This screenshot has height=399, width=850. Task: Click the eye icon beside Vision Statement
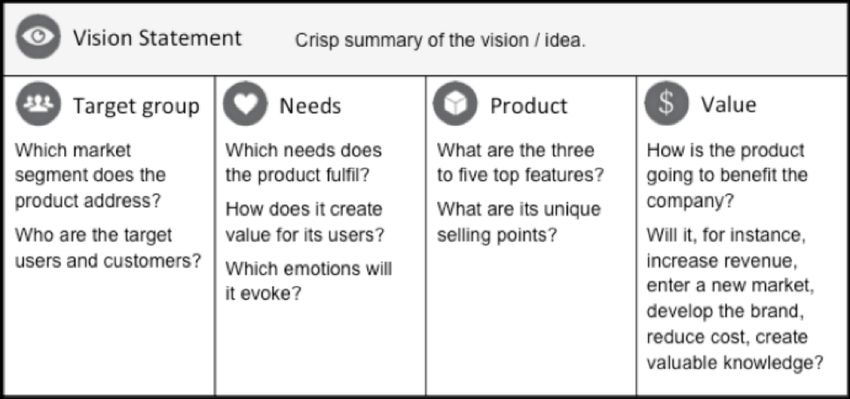(x=38, y=36)
